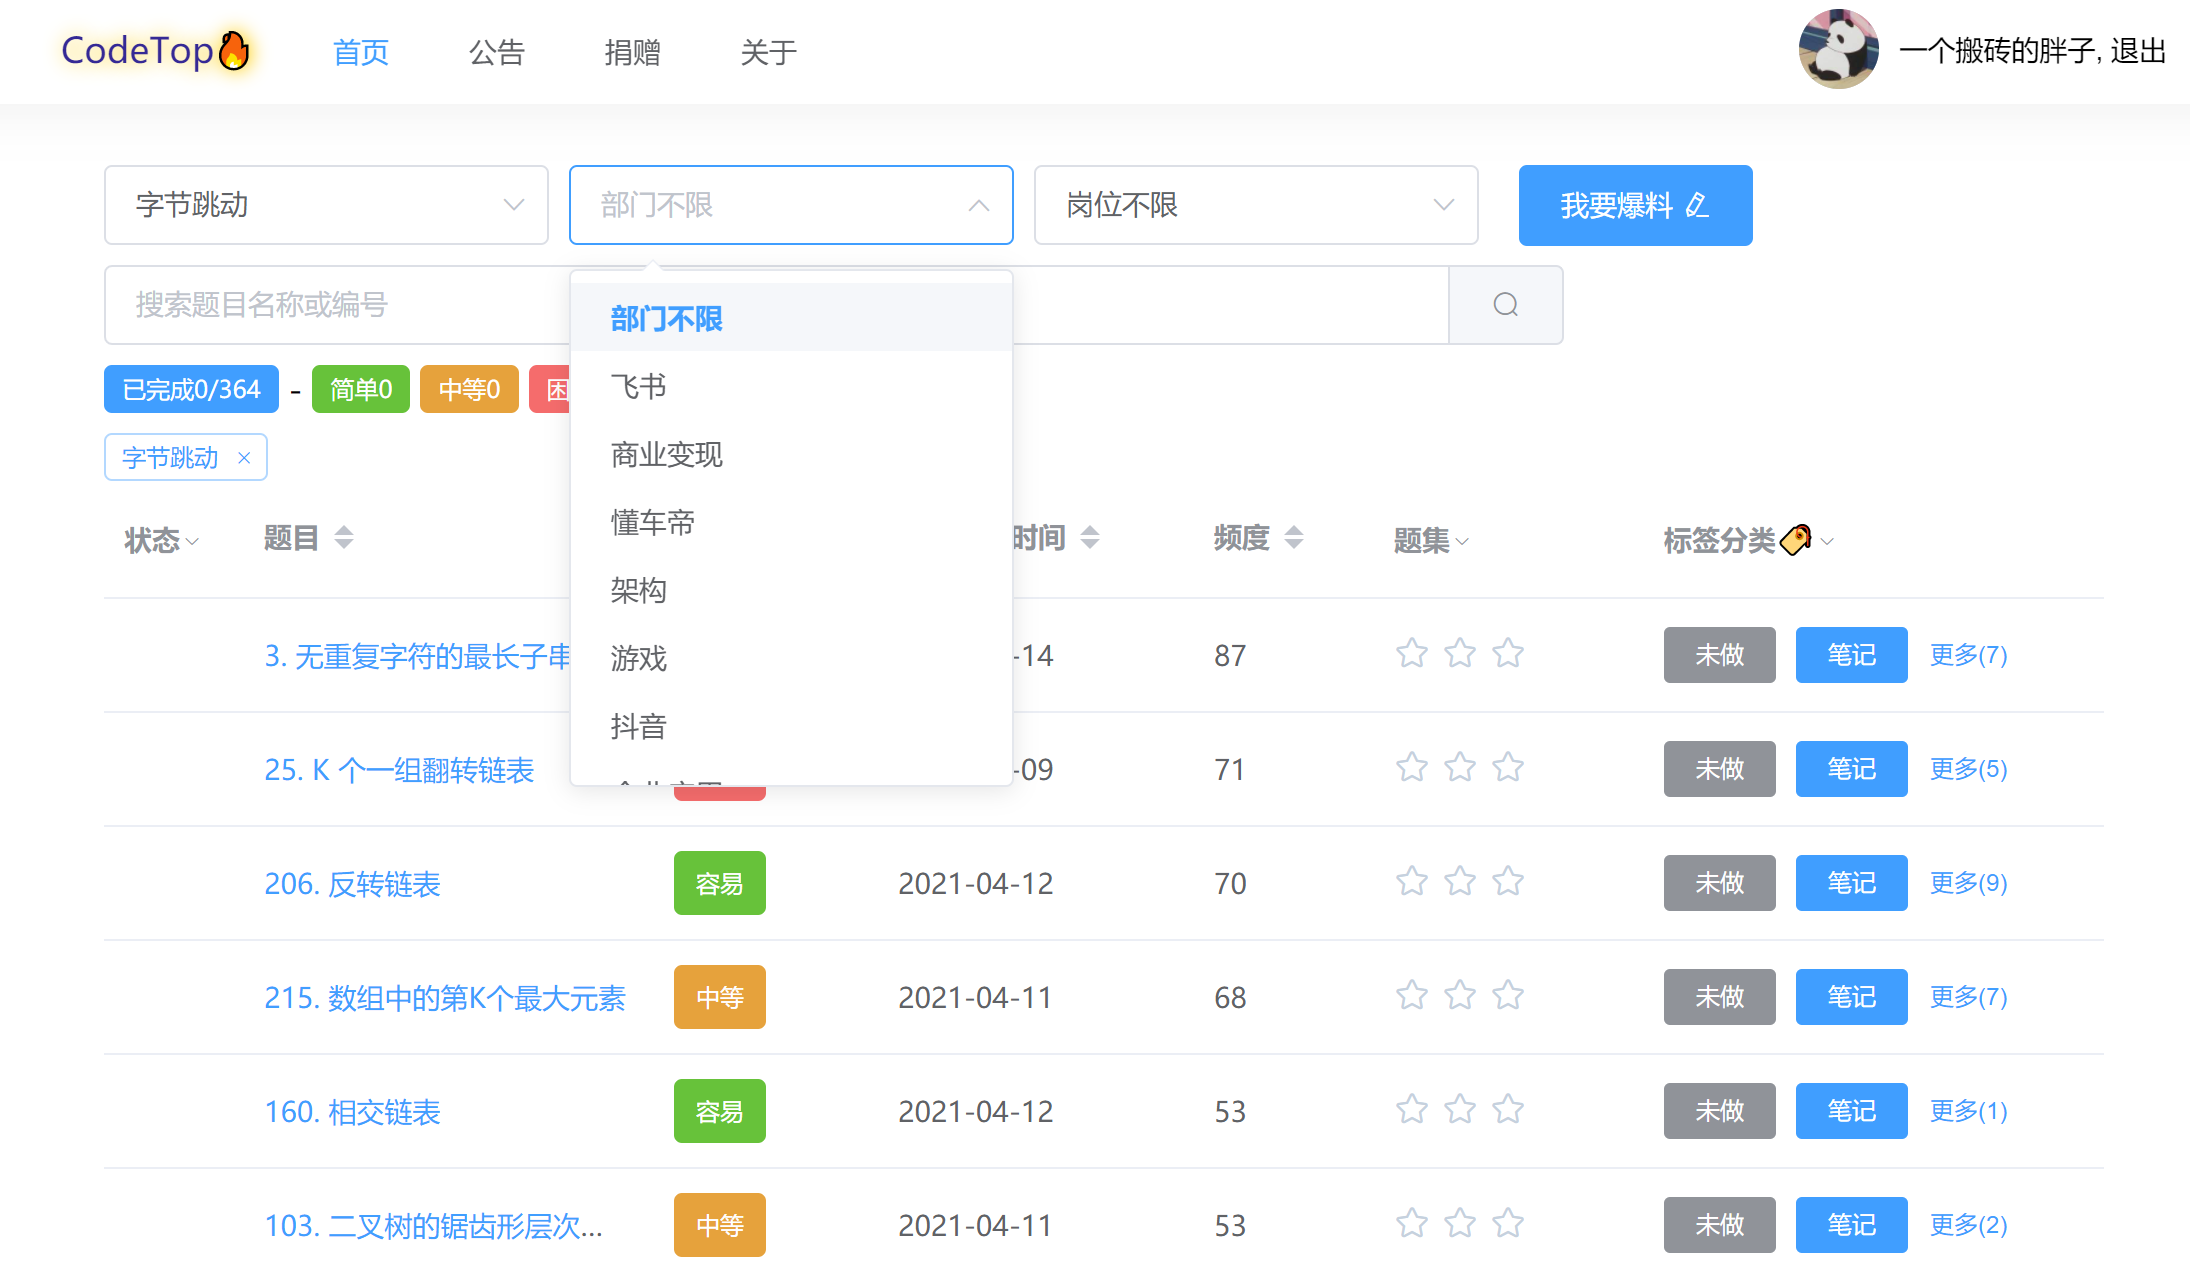Click the panda avatar in top right
This screenshot has width=2190, height=1279.
point(1838,49)
